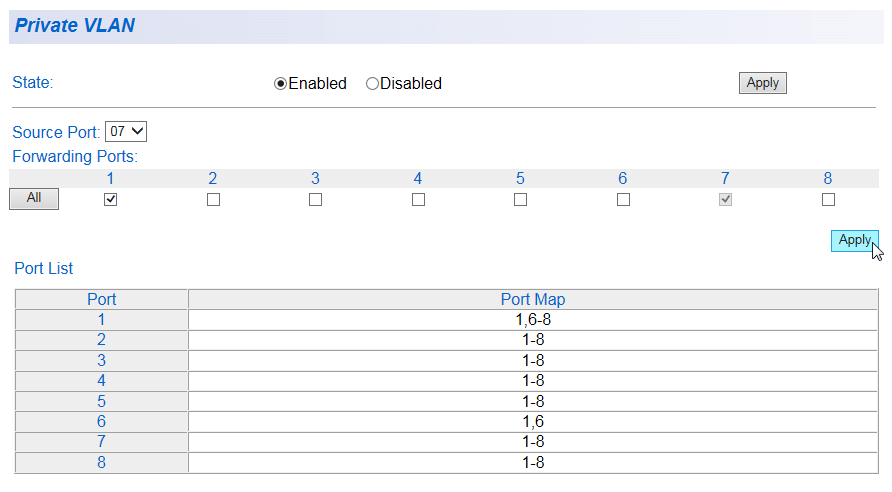Screen dimensions: 892x492
Task: Click the Port Map column header
Action: [532, 299]
